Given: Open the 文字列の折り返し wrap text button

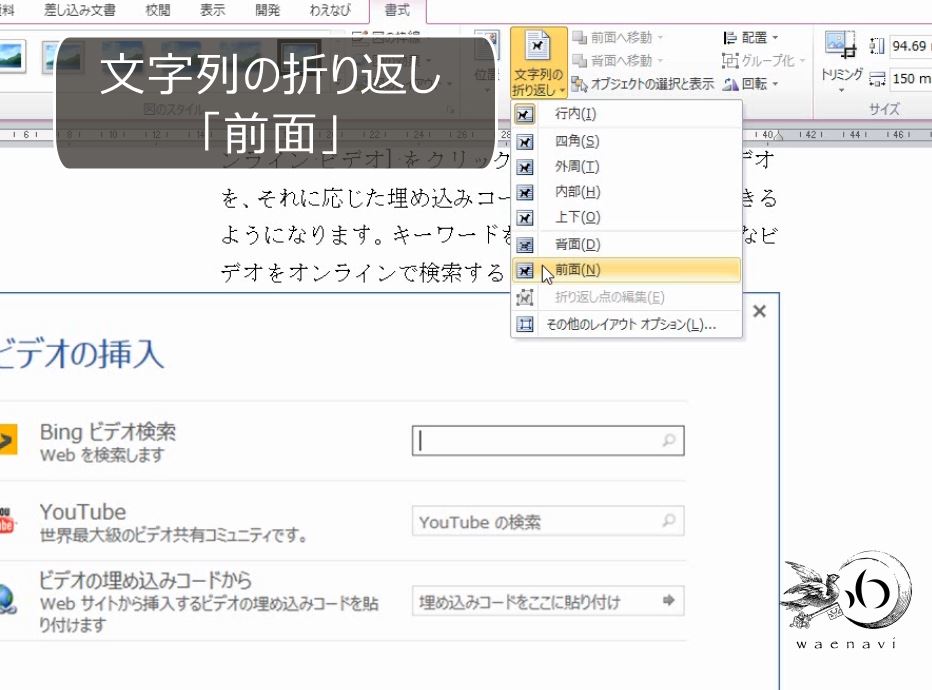Looking at the screenshot, I should 539,63.
